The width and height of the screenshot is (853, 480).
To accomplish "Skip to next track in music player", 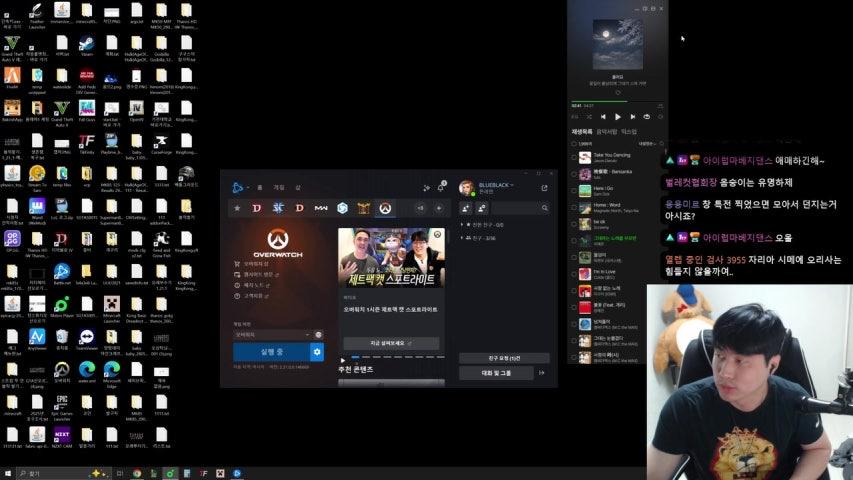I will (632, 116).
